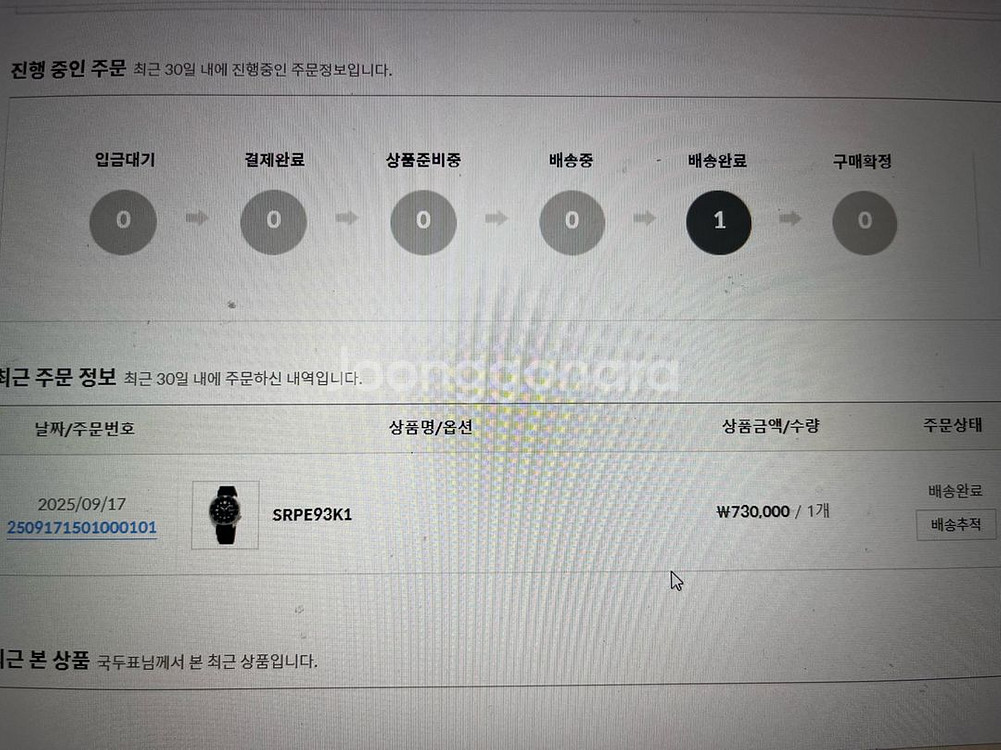Click the ₩730,000 price text
Image resolution: width=1001 pixels, height=750 pixels.
753,511
